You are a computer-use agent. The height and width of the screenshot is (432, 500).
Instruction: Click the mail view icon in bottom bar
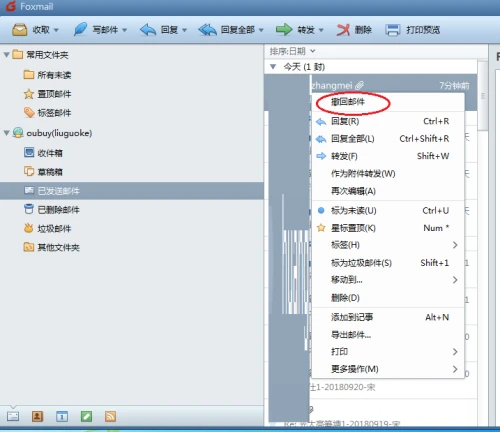pyautogui.click(x=13, y=416)
